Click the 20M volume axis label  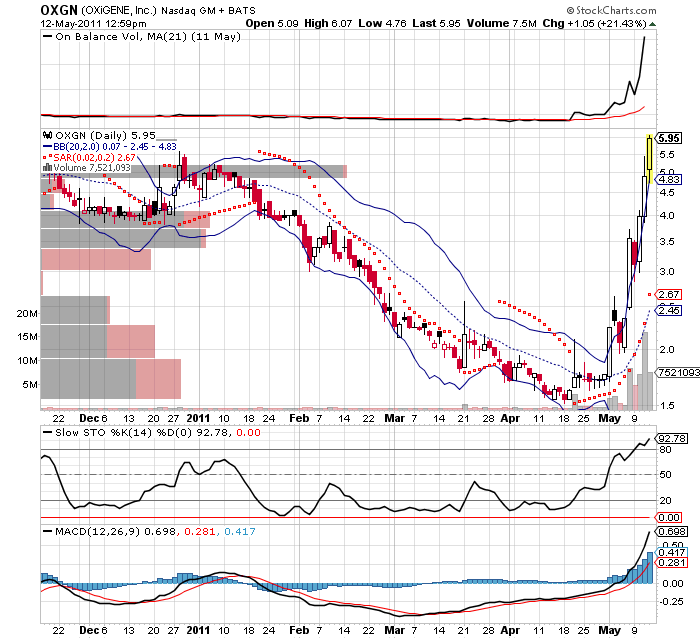27,313
